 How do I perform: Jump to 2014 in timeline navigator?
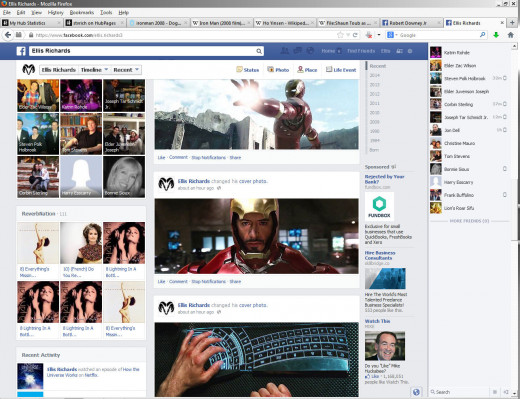click(x=374, y=75)
